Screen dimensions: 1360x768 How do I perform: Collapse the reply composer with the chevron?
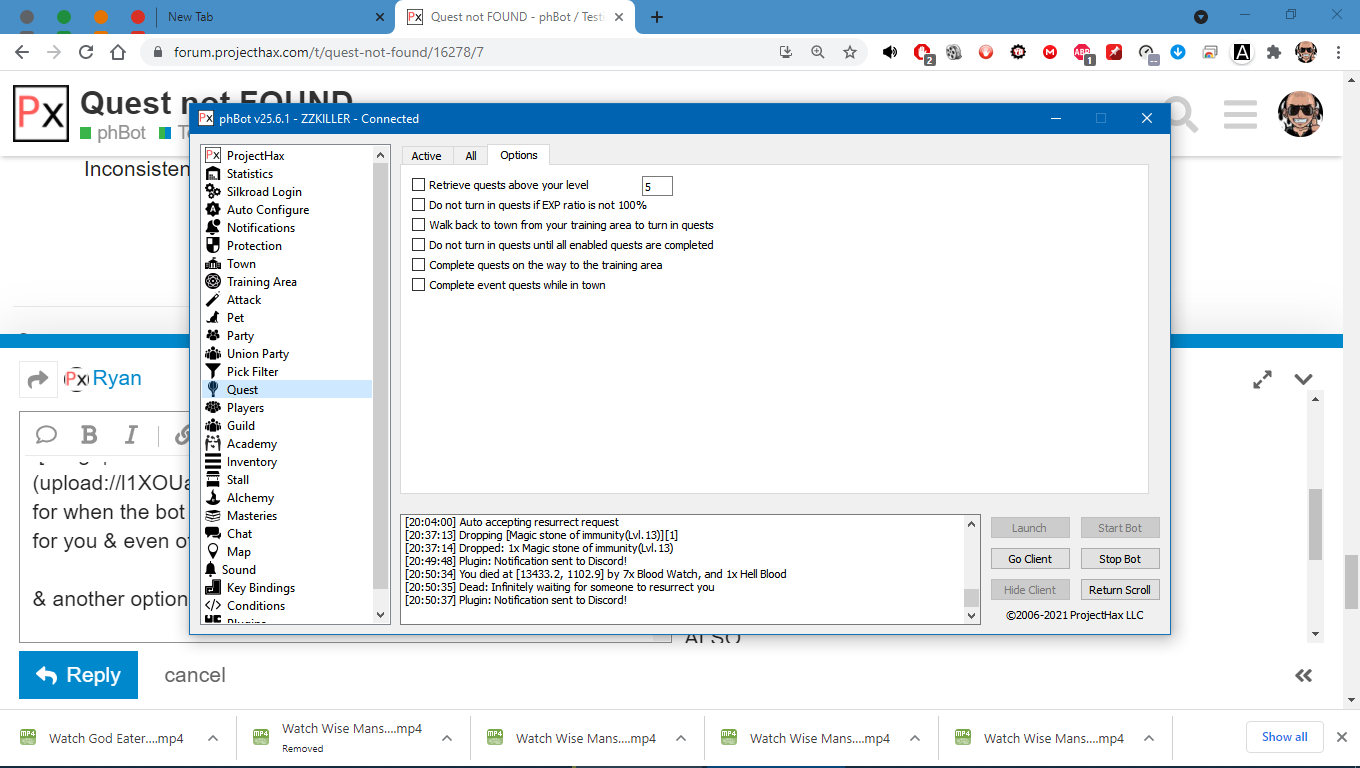point(1303,380)
